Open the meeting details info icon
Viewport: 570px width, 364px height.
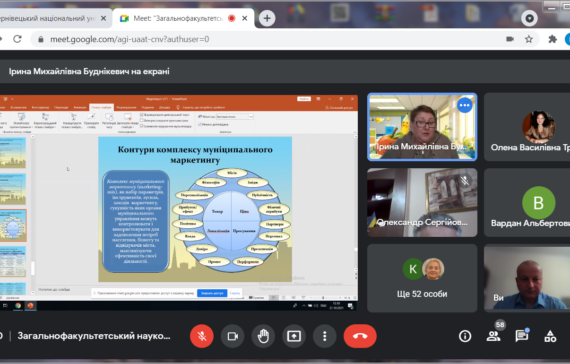(x=465, y=336)
